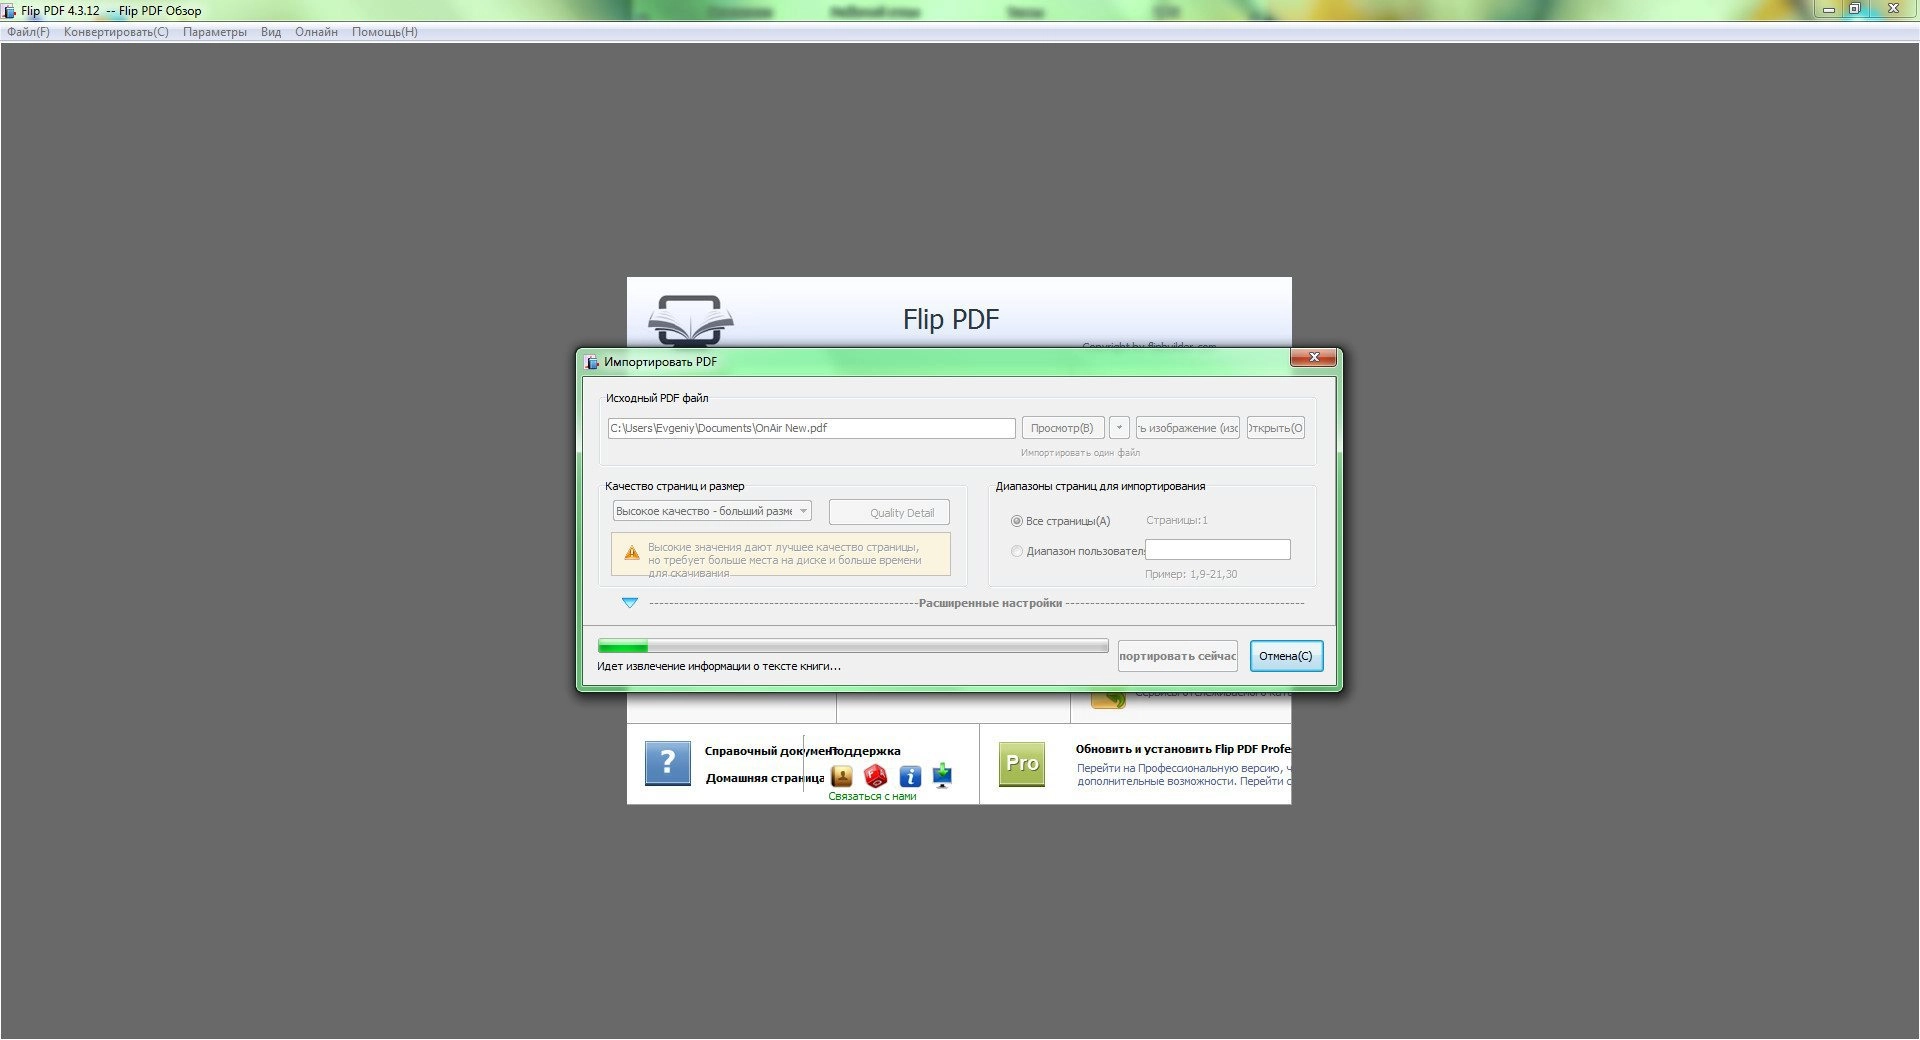The height and width of the screenshot is (1040, 1920).
Task: Open the Онлайн menu
Action: [316, 32]
